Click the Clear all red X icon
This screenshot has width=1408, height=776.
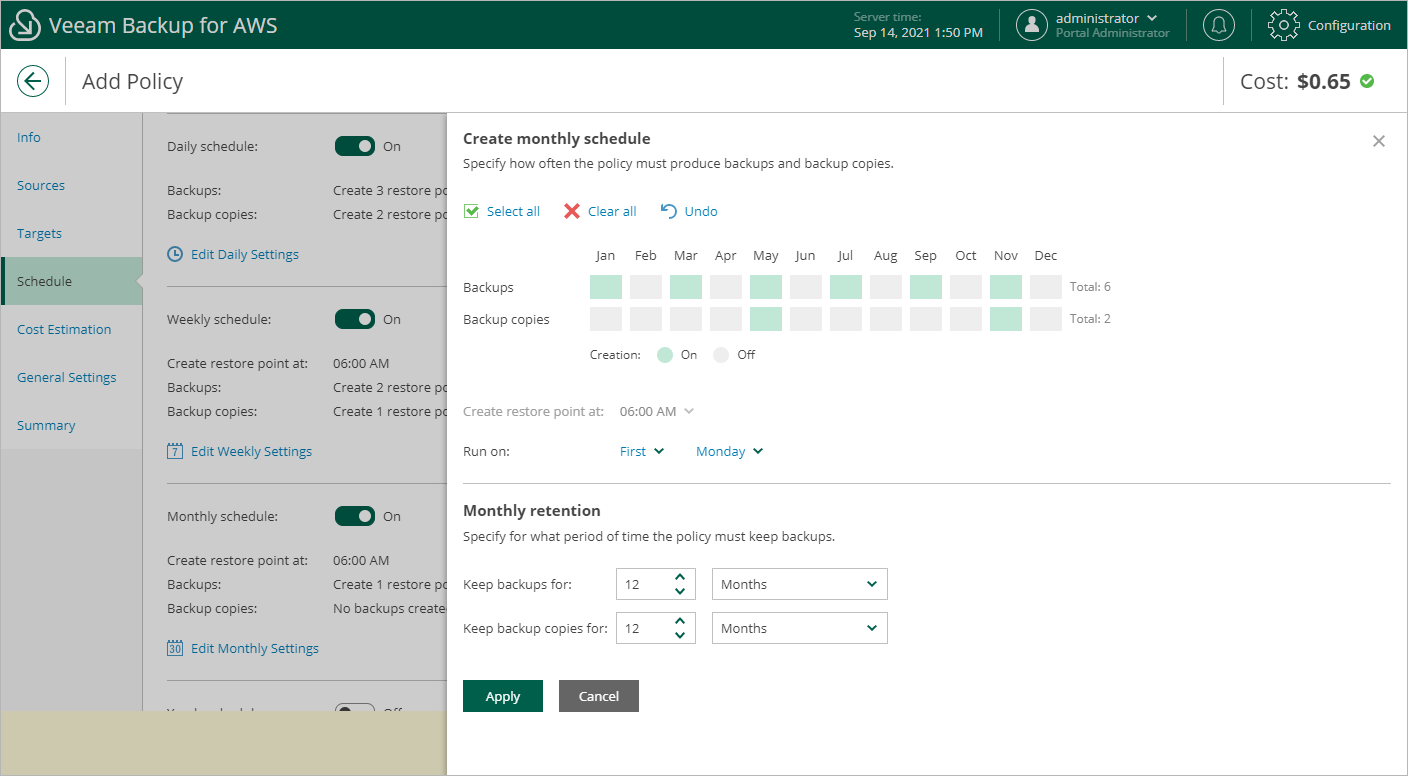click(572, 211)
